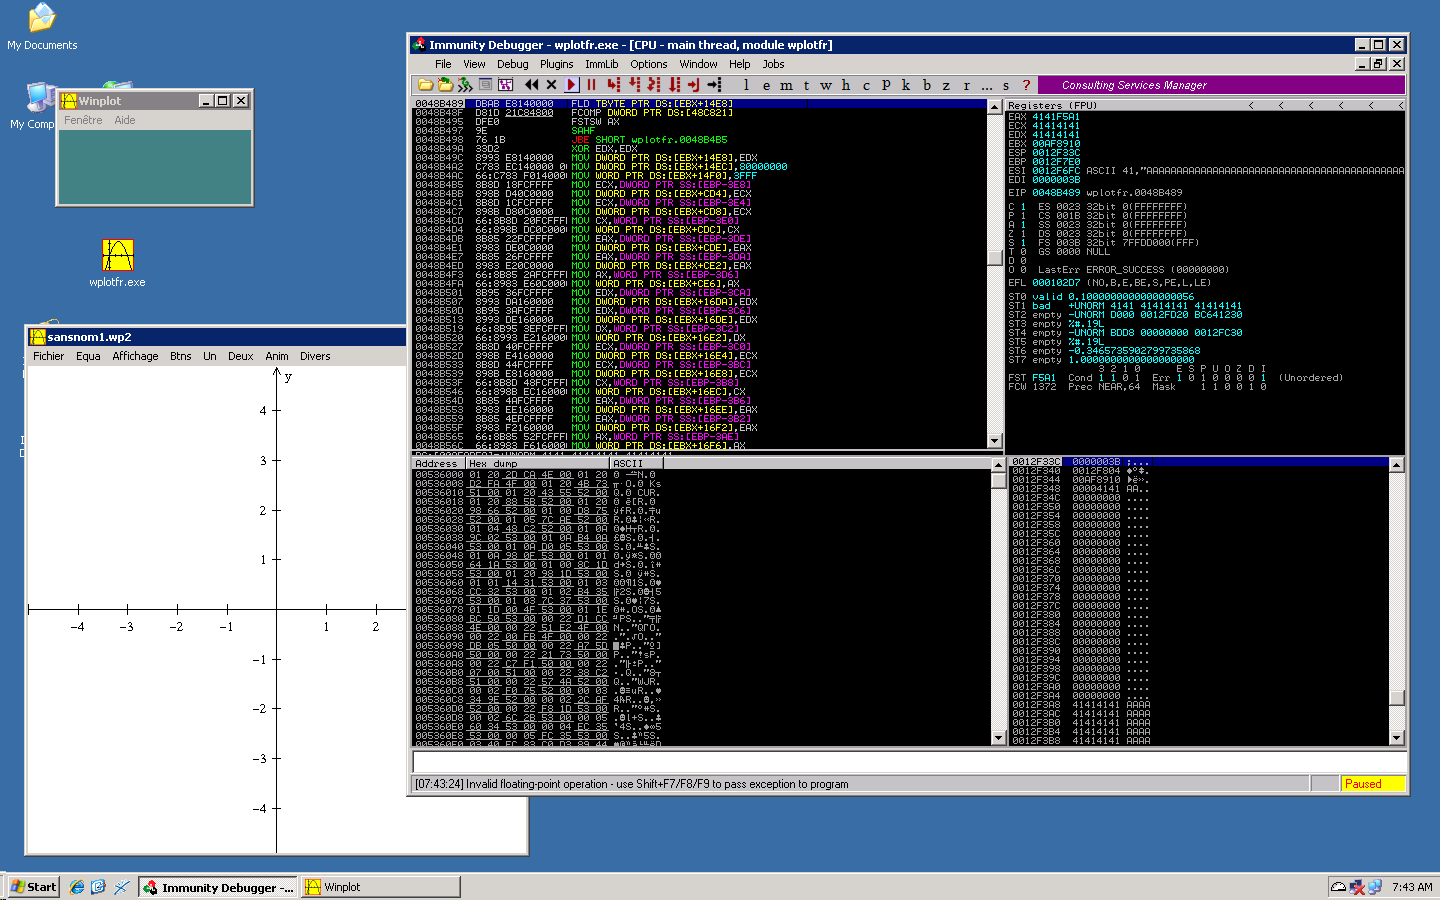Open Internet Explorer from quick launch
Screen dimensions: 1440x900
point(77,887)
